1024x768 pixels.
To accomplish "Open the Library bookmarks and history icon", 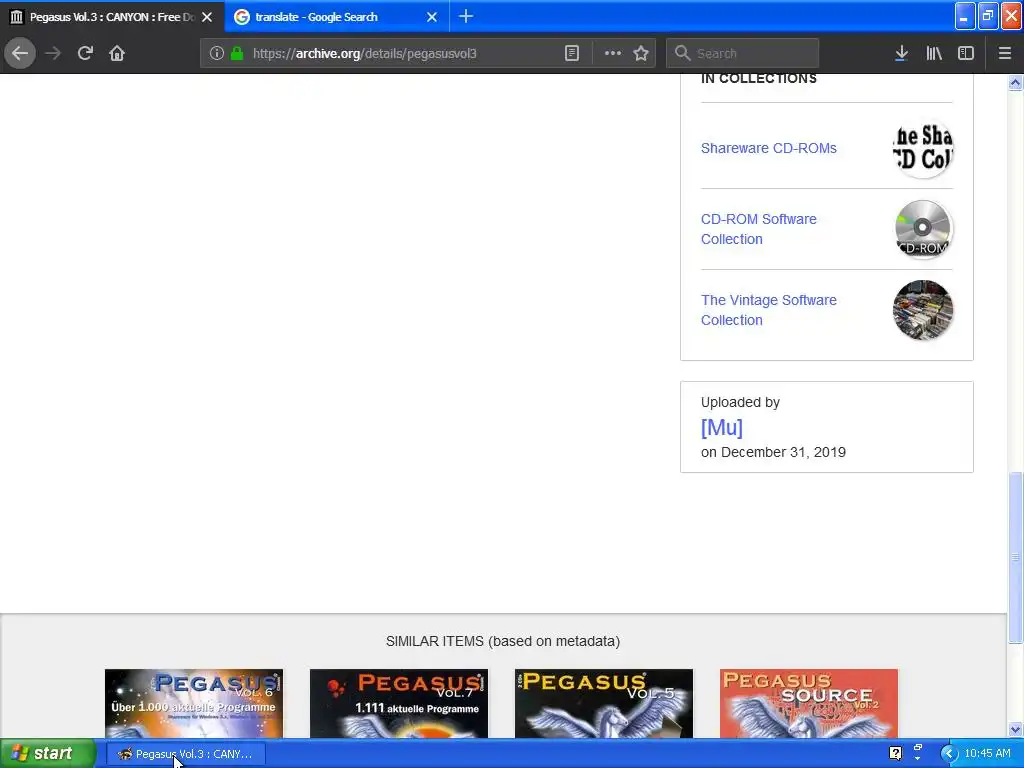I will pyautogui.click(x=934, y=53).
